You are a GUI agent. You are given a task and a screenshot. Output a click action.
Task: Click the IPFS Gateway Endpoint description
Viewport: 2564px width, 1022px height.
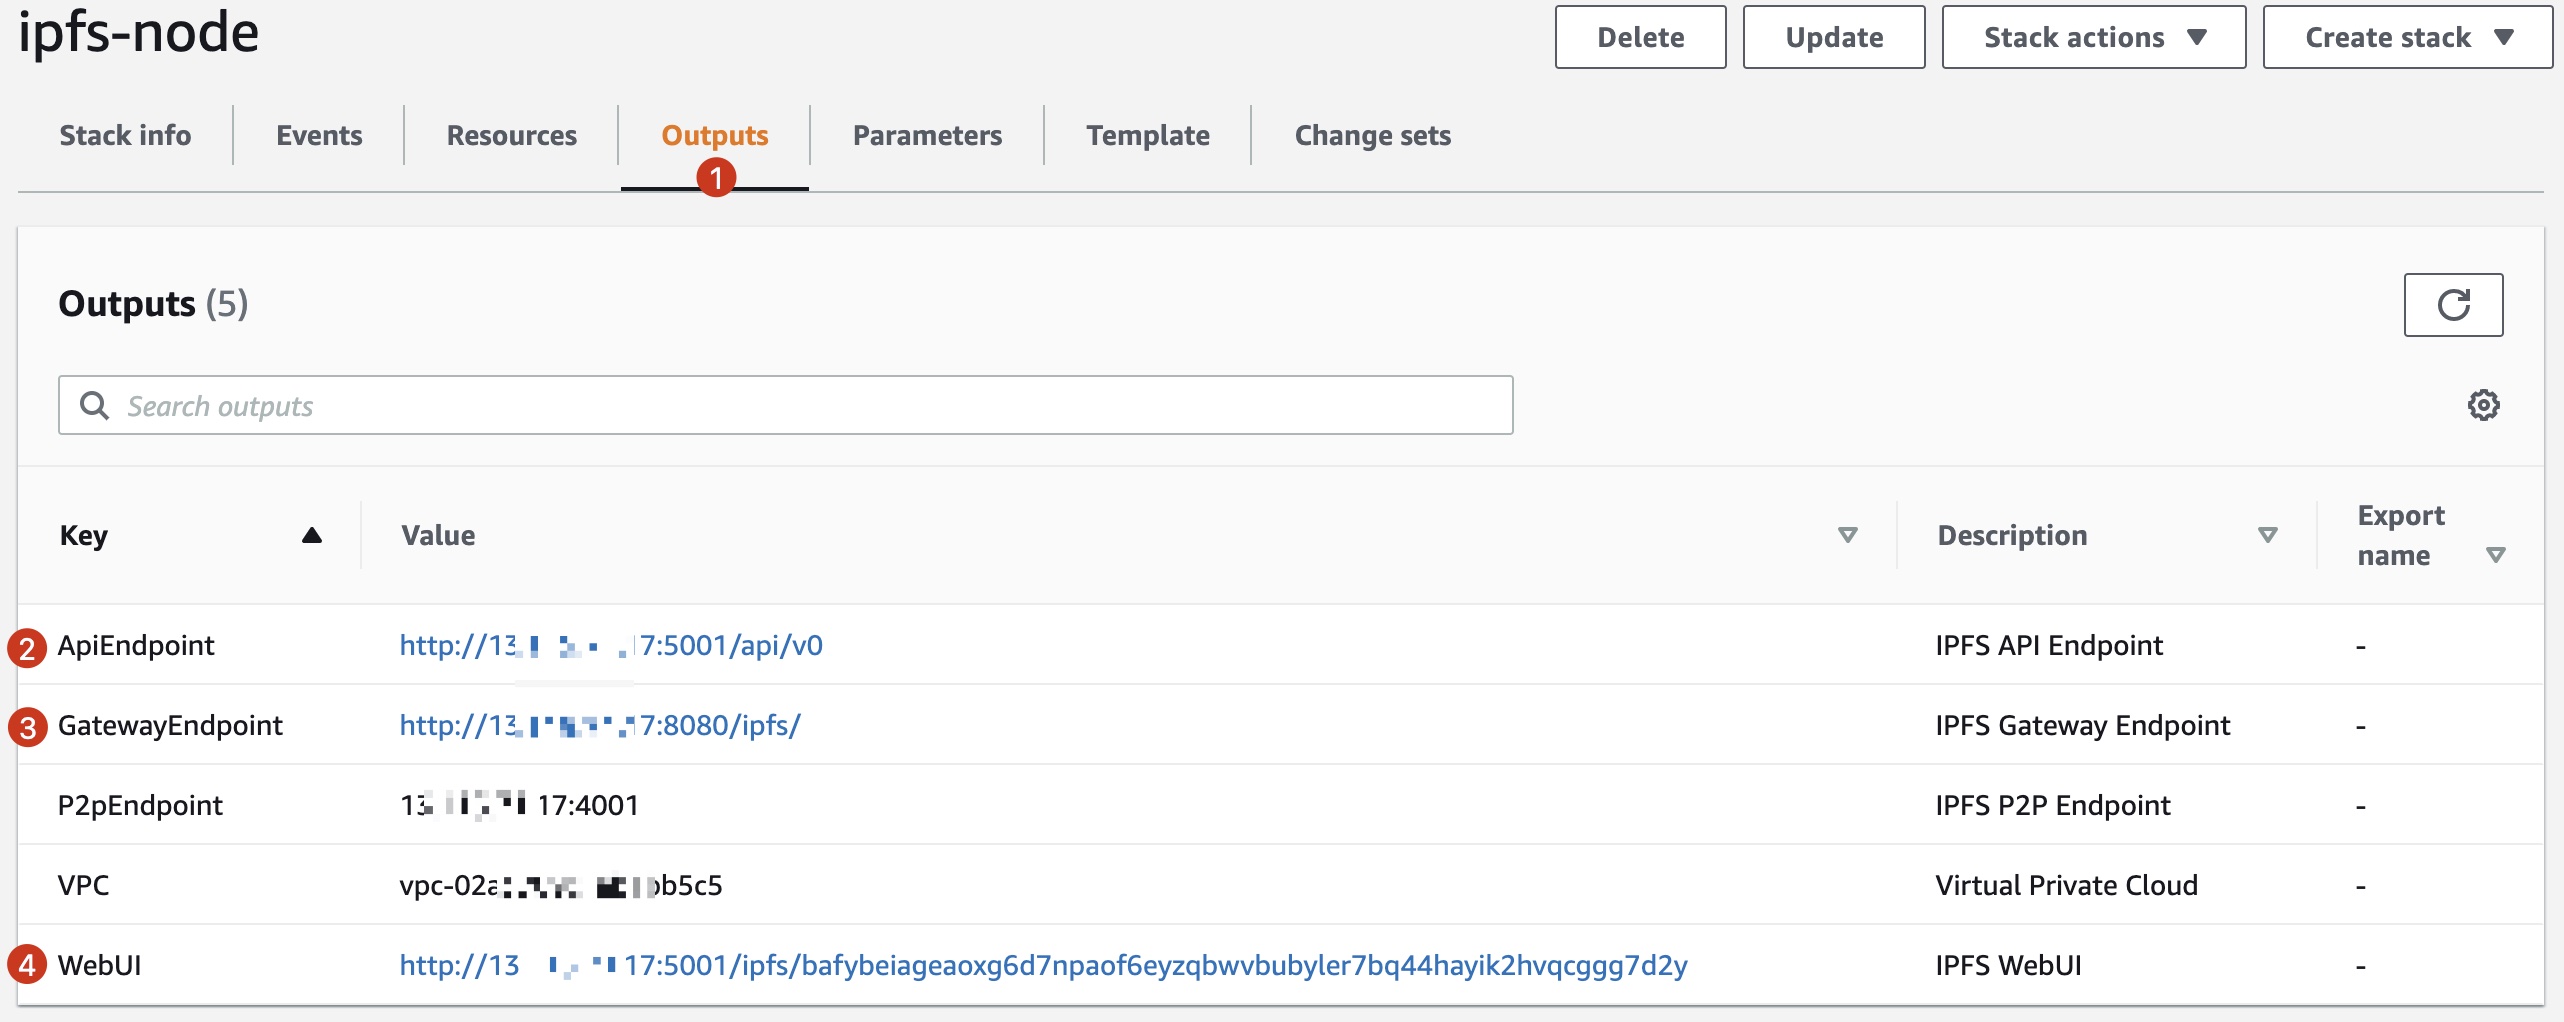pos(2083,725)
